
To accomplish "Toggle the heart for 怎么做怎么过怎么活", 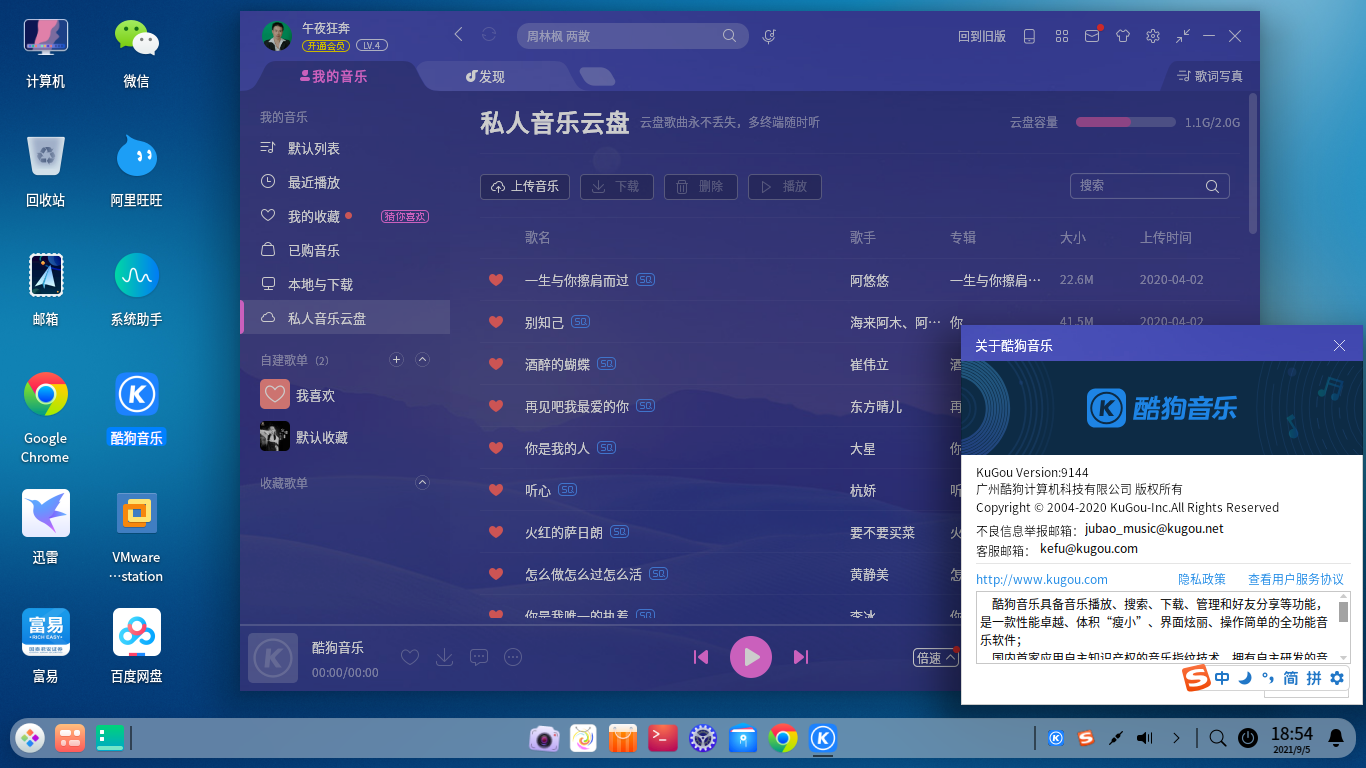I will [x=496, y=574].
